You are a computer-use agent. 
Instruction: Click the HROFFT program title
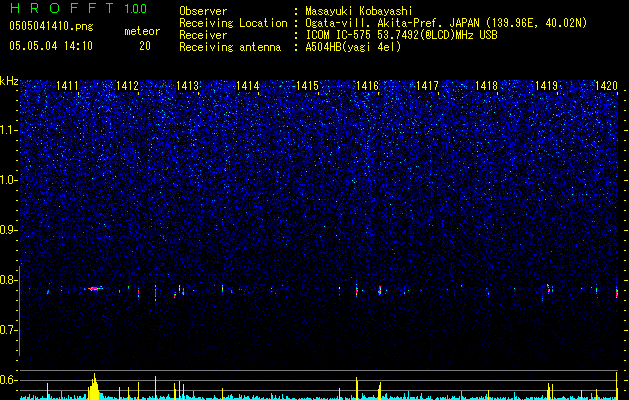point(62,8)
